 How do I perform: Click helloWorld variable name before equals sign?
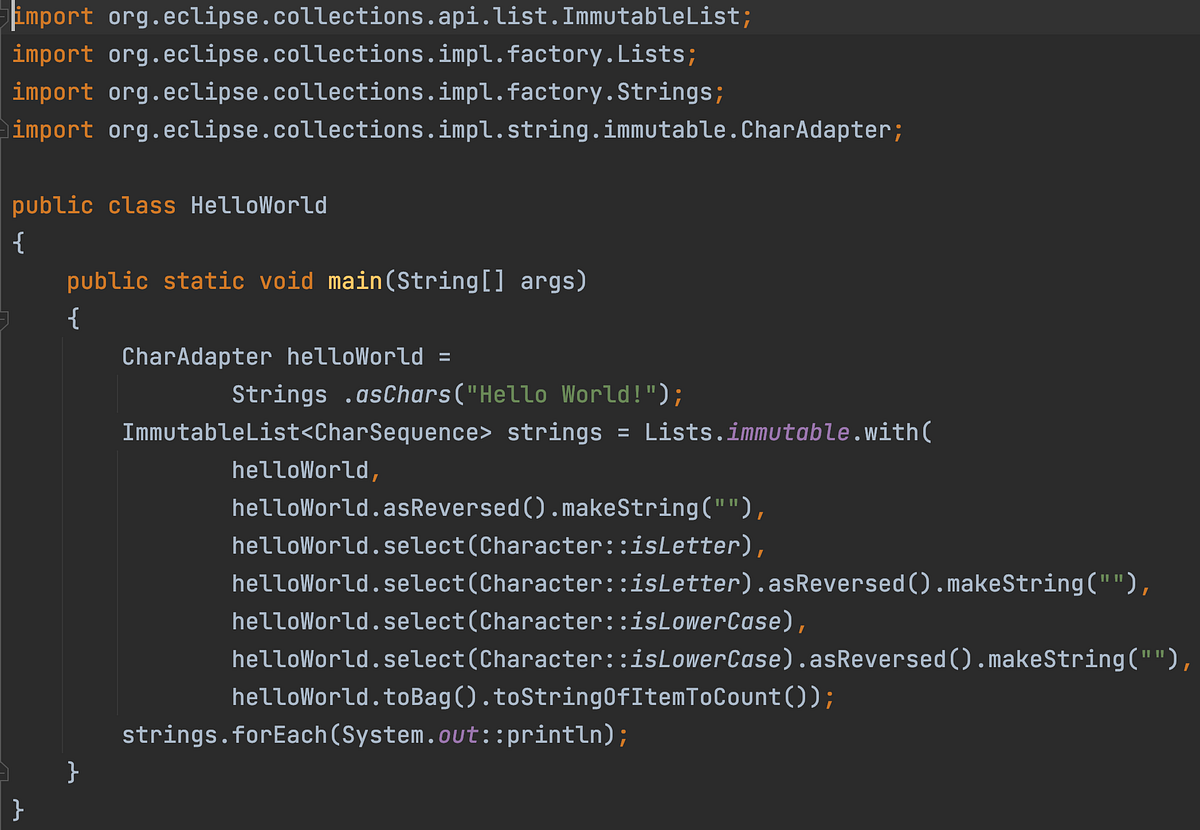click(x=355, y=357)
